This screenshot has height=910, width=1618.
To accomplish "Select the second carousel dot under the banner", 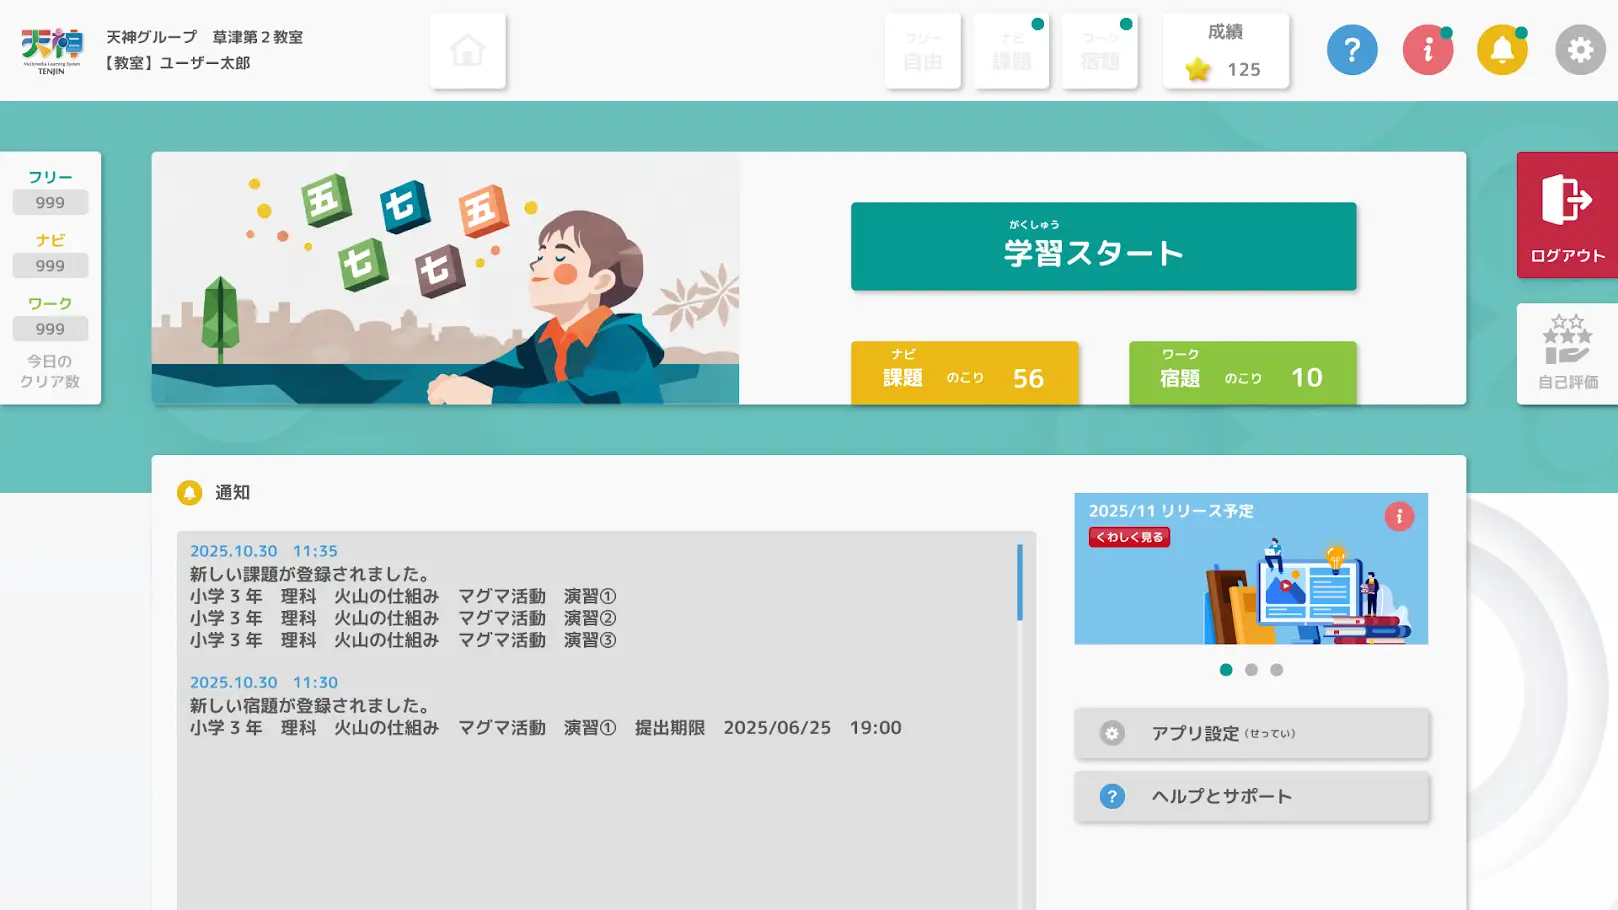I will [x=1250, y=670].
